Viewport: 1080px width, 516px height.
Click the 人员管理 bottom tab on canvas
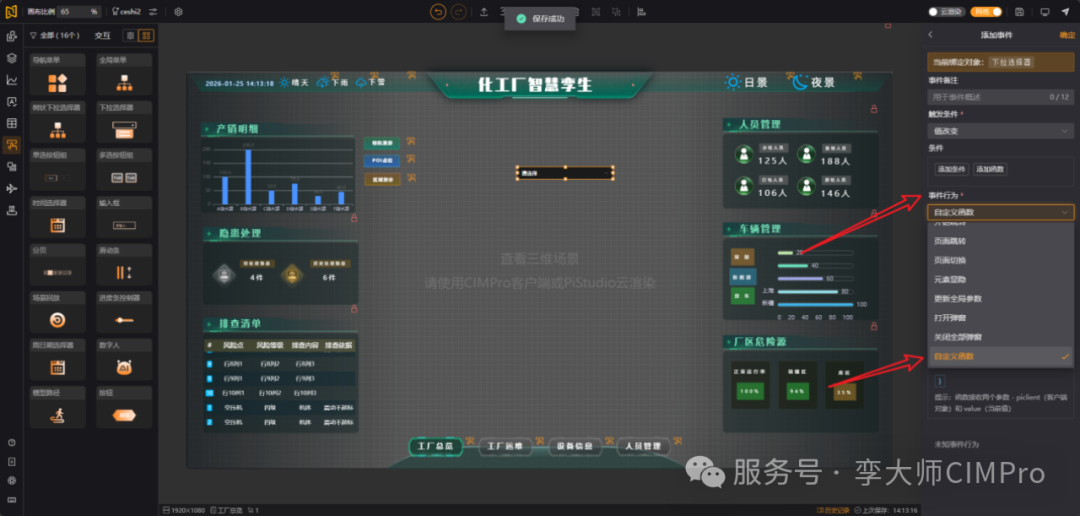[643, 446]
